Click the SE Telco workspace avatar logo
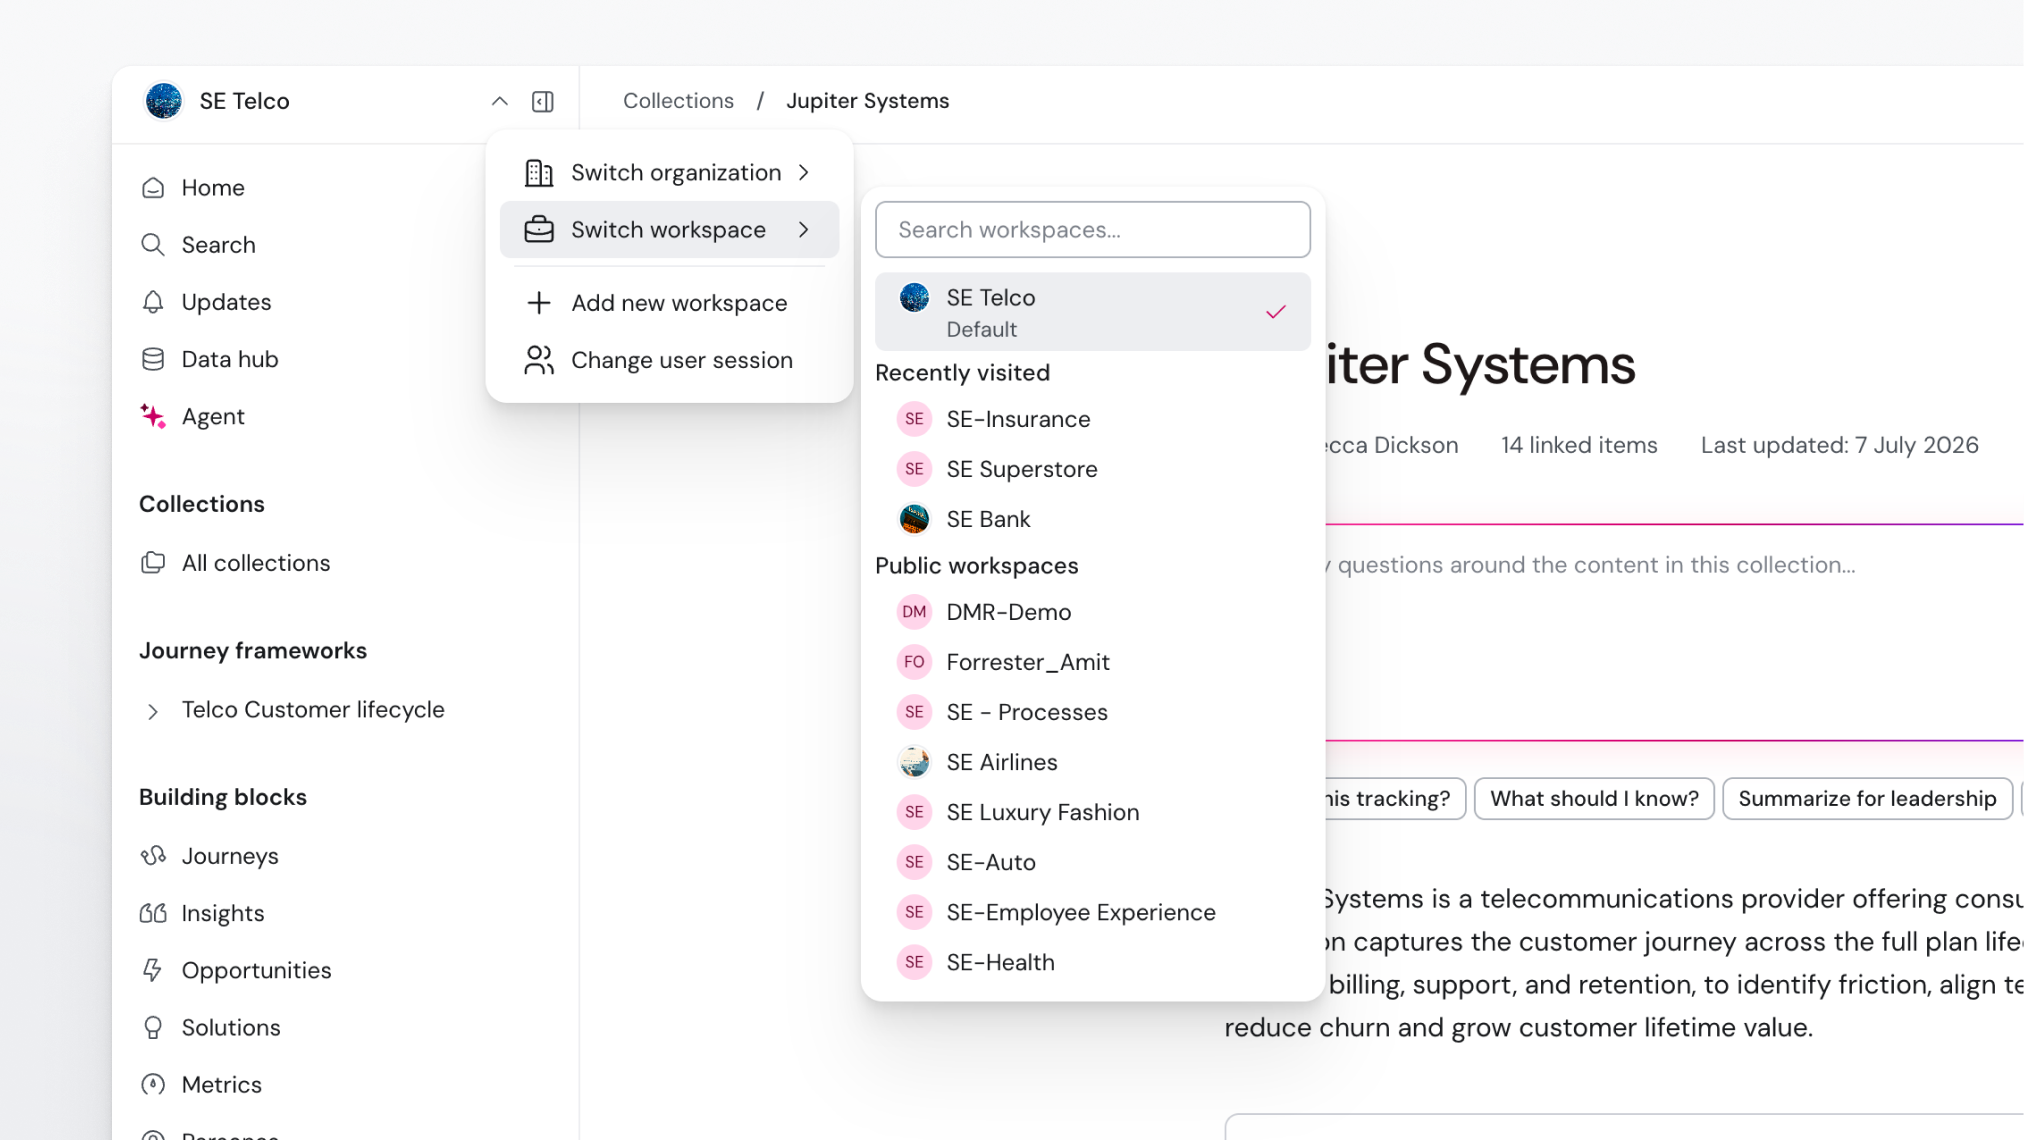Image resolution: width=2024 pixels, height=1140 pixels. tap(163, 101)
